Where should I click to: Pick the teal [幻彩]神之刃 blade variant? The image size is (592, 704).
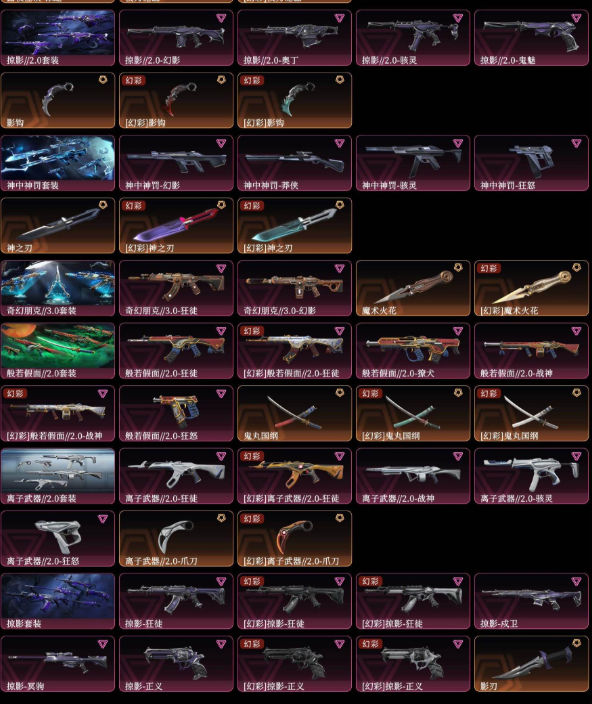click(294, 226)
